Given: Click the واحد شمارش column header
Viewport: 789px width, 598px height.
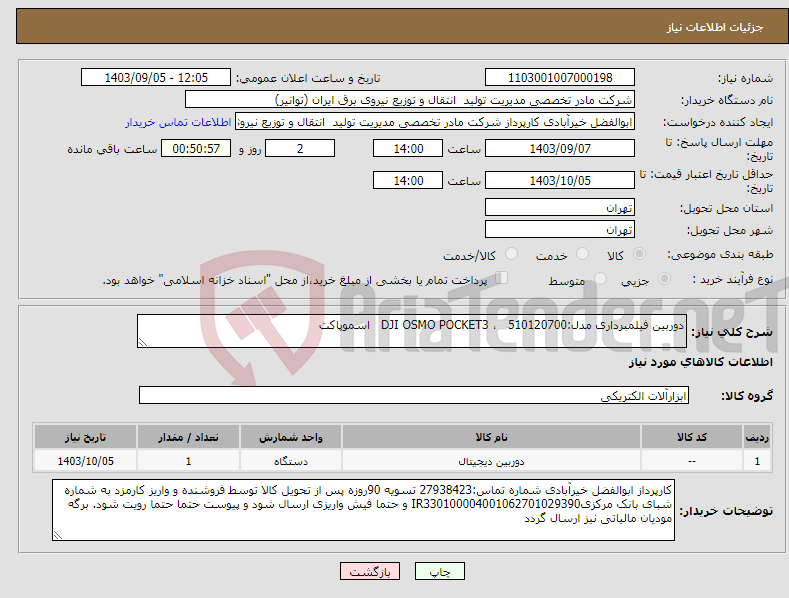Looking at the screenshot, I should (x=291, y=437).
